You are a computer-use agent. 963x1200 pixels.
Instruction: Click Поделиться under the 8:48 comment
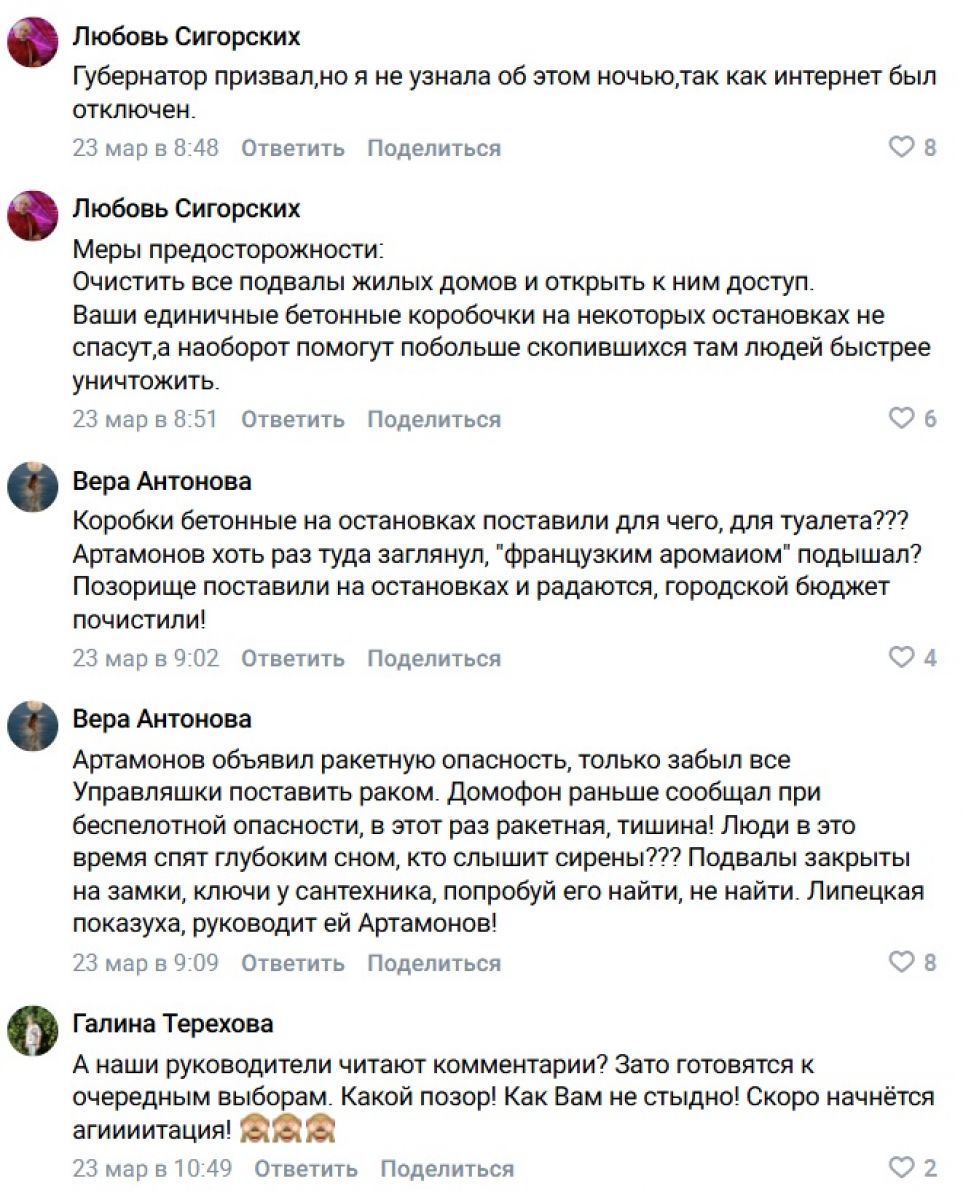(x=434, y=149)
